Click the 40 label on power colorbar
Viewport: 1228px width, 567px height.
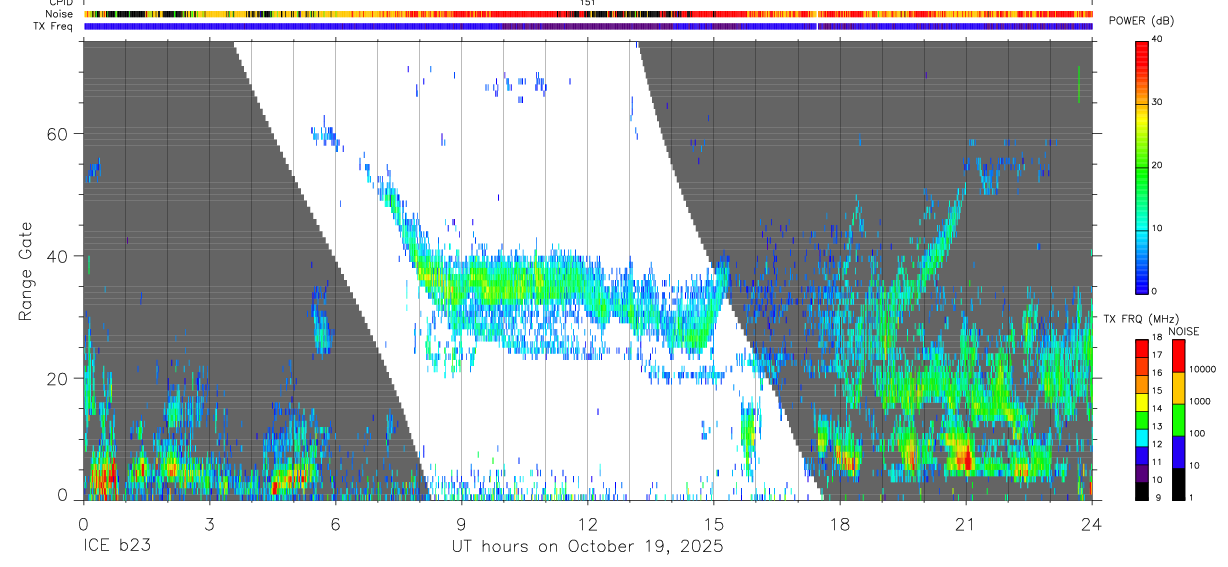pos(1157,39)
